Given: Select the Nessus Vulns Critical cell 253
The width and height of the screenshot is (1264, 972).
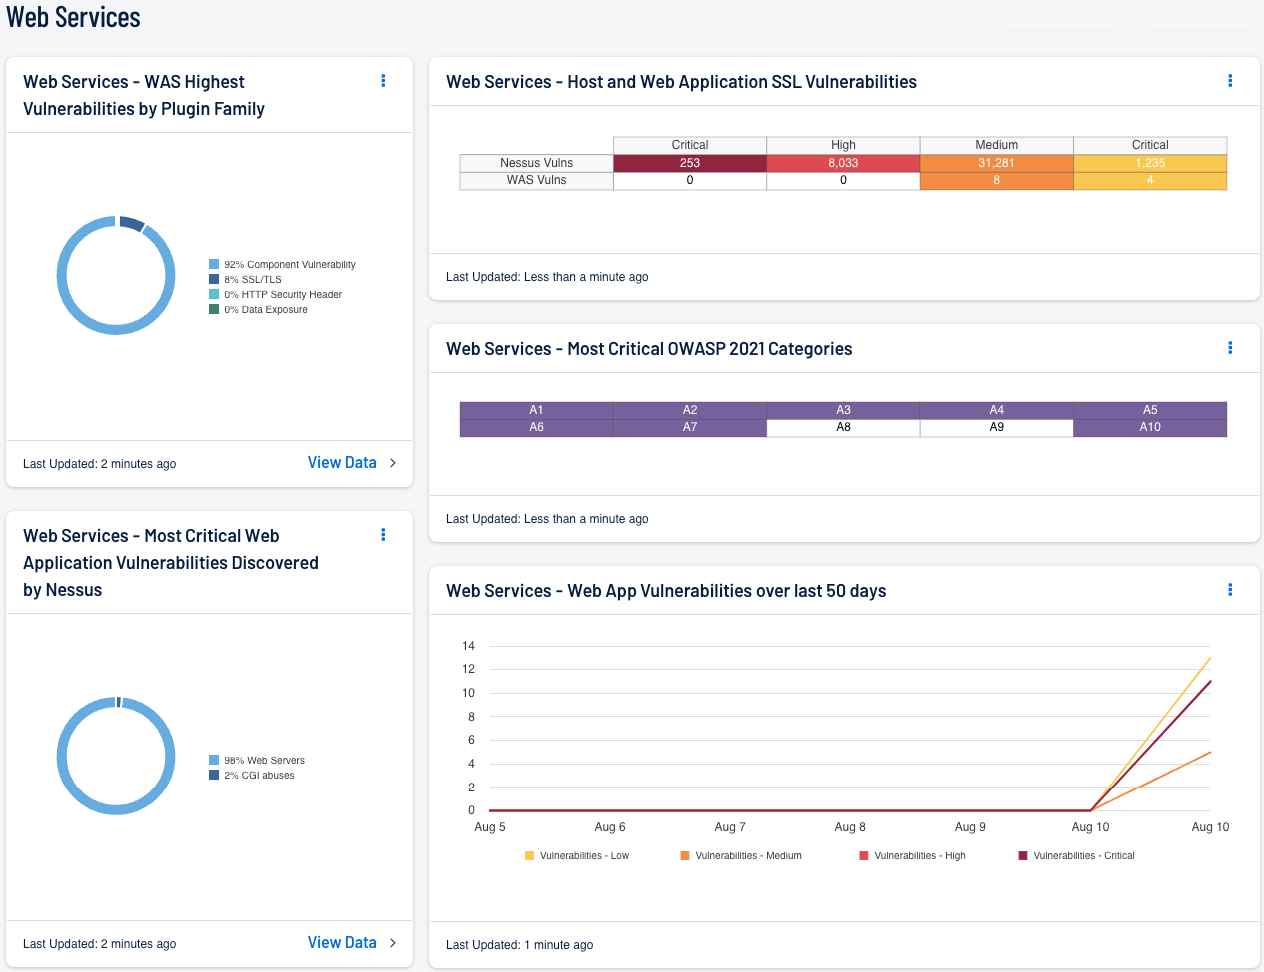Looking at the screenshot, I should (x=690, y=163).
